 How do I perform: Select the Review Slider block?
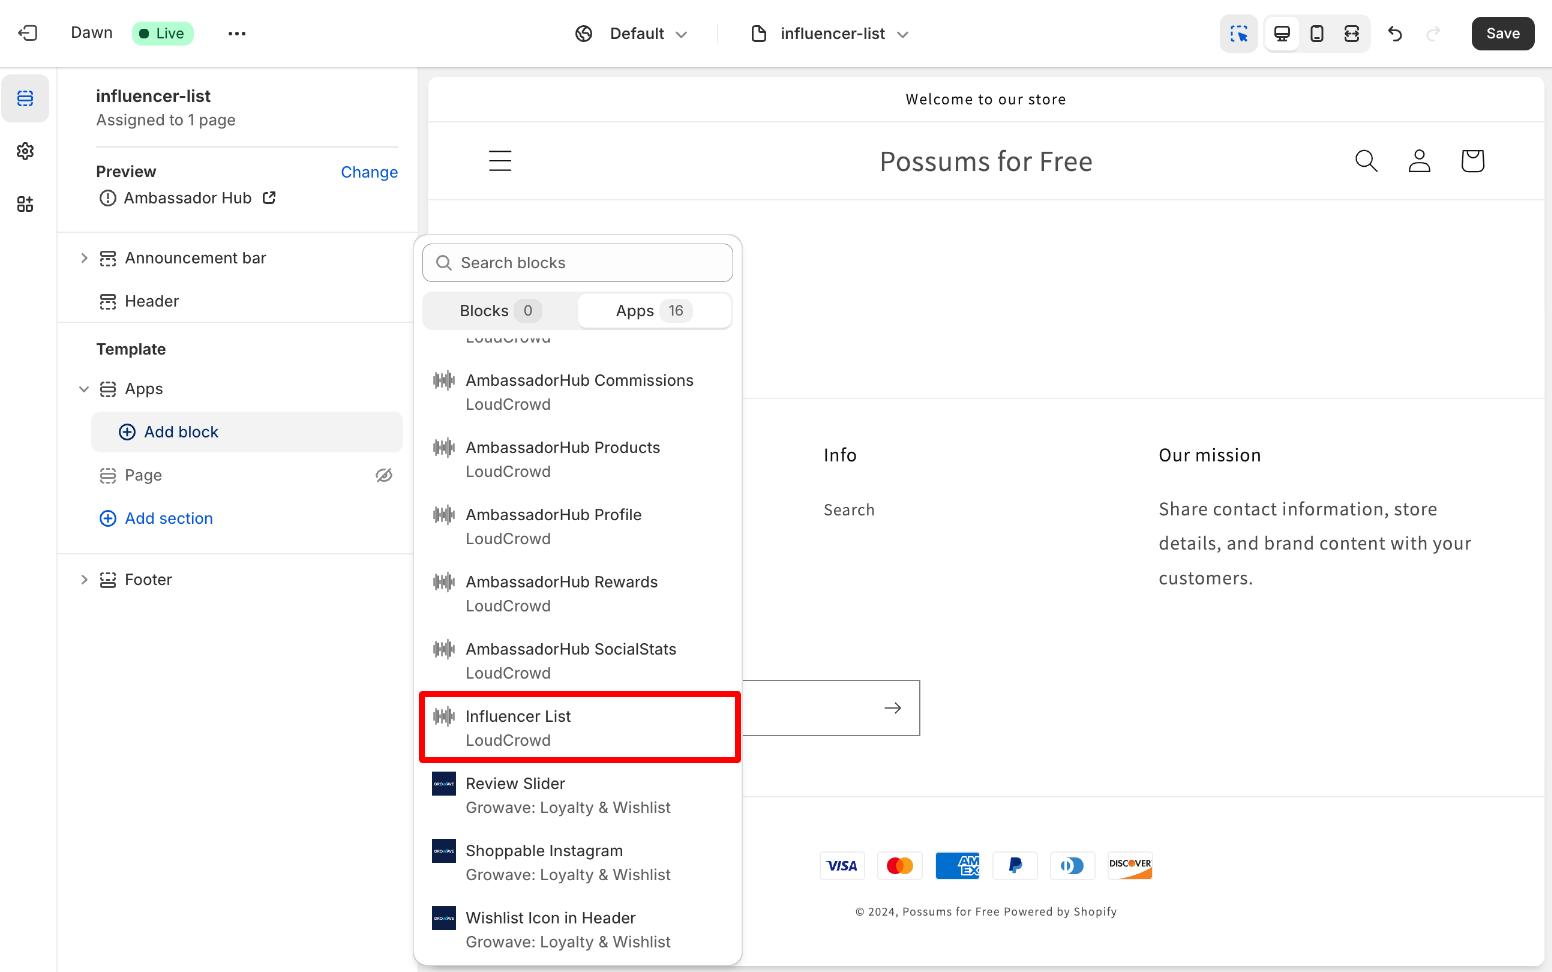(578, 796)
